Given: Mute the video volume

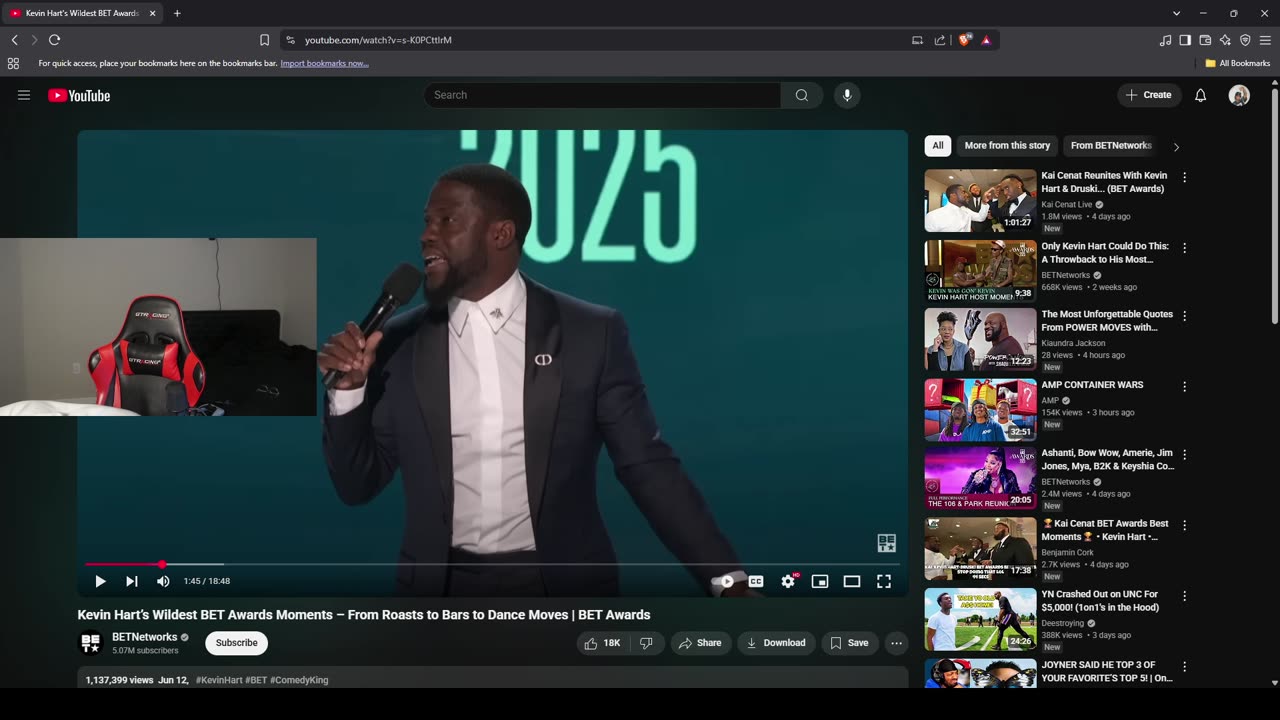Looking at the screenshot, I should click(163, 581).
